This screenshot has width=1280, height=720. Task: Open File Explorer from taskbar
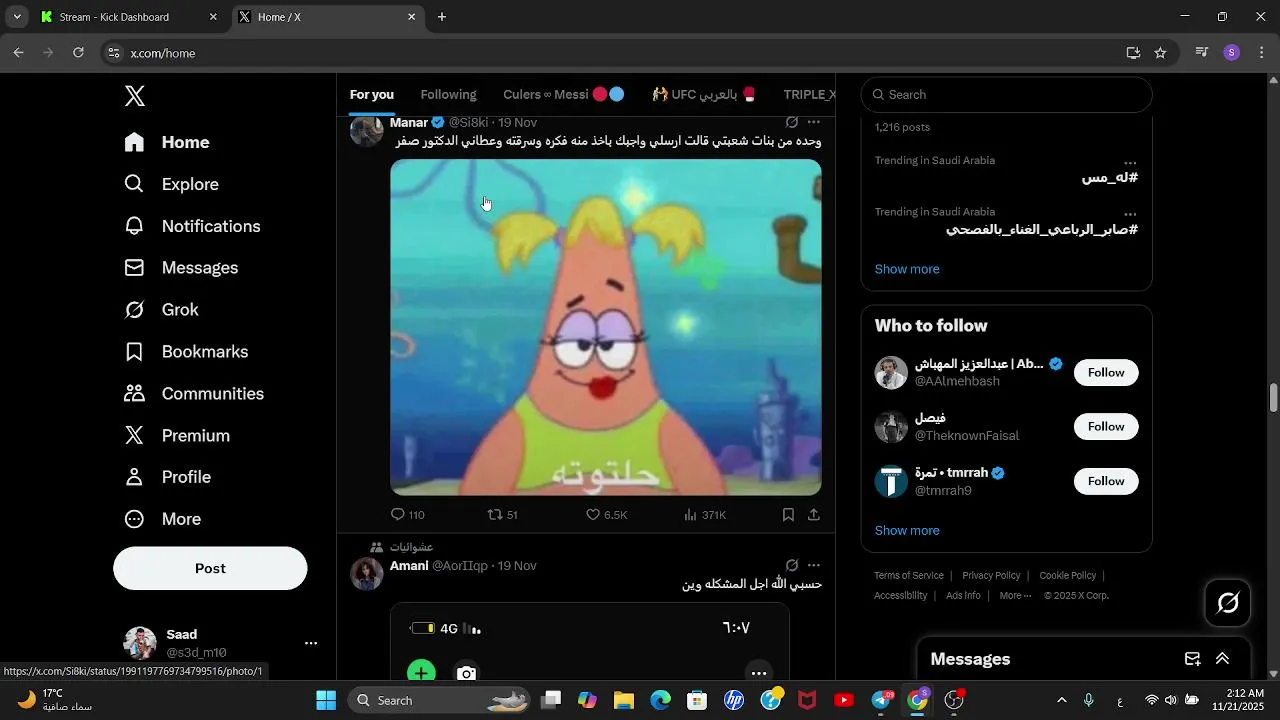pyautogui.click(x=624, y=700)
